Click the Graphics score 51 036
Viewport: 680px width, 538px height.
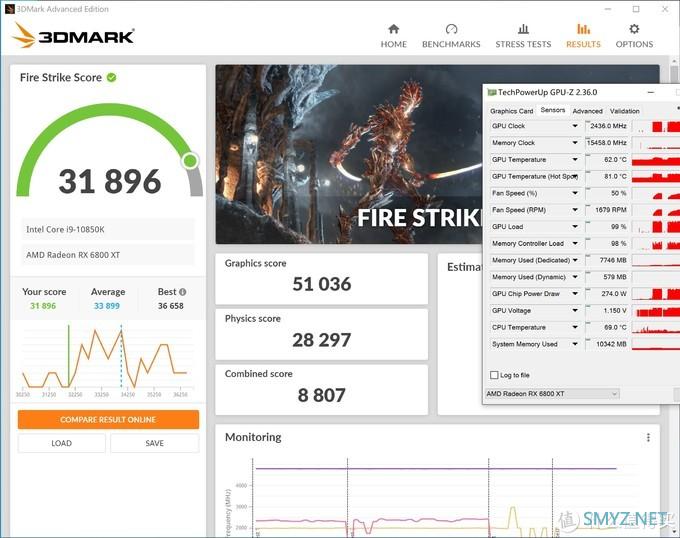[322, 284]
